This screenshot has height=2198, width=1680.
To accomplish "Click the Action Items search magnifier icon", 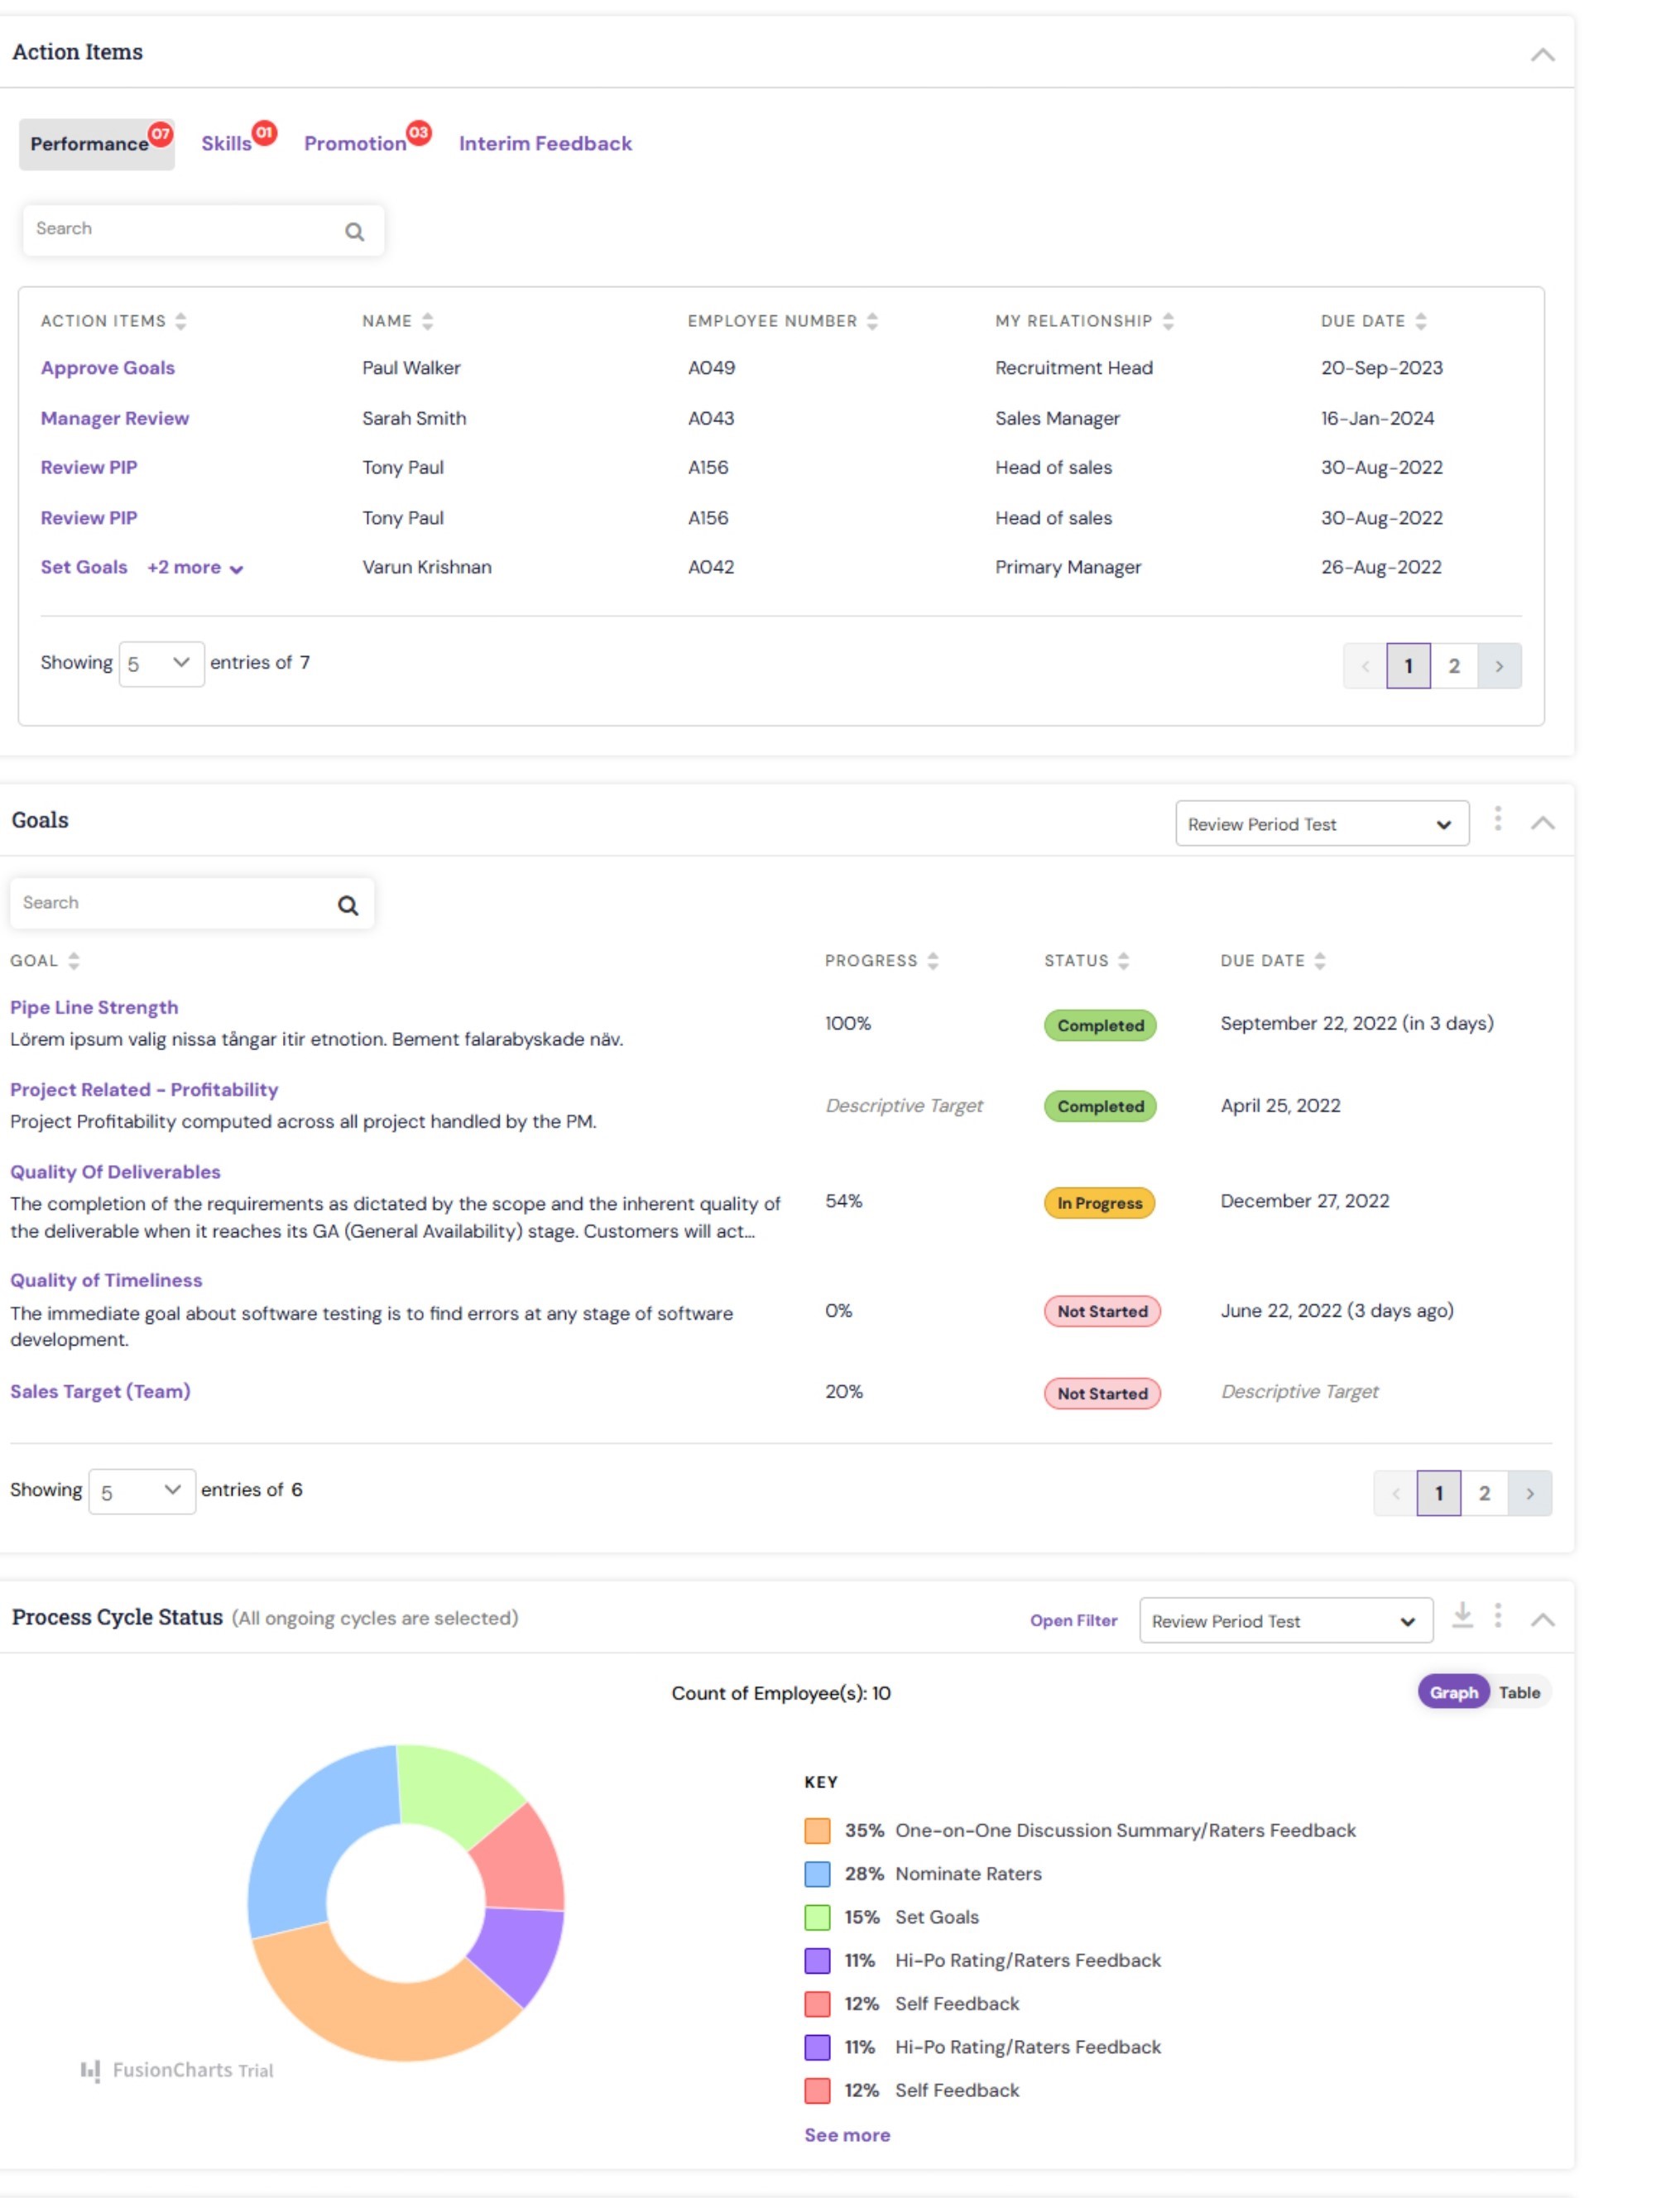I will (354, 232).
